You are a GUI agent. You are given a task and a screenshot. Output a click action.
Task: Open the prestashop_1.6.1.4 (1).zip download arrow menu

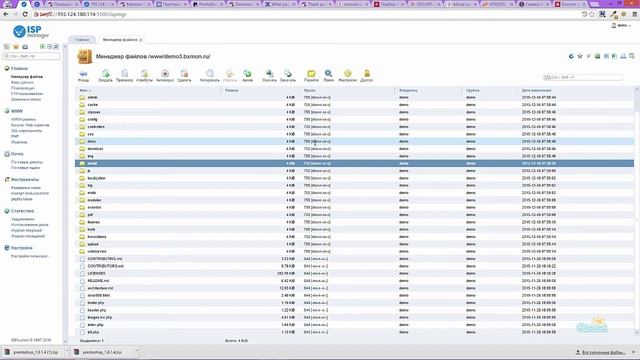point(67,351)
